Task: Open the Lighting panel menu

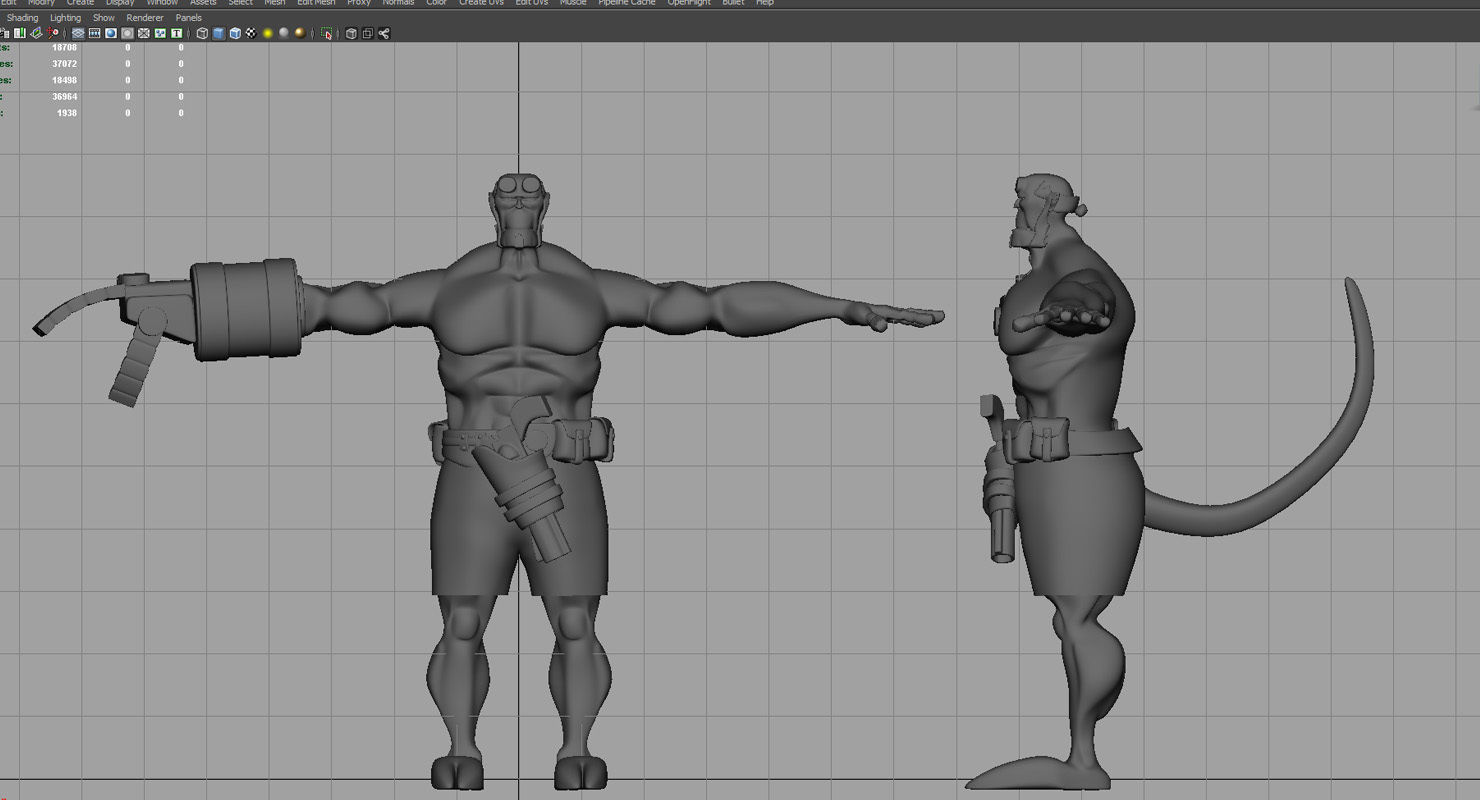Action: [x=66, y=18]
